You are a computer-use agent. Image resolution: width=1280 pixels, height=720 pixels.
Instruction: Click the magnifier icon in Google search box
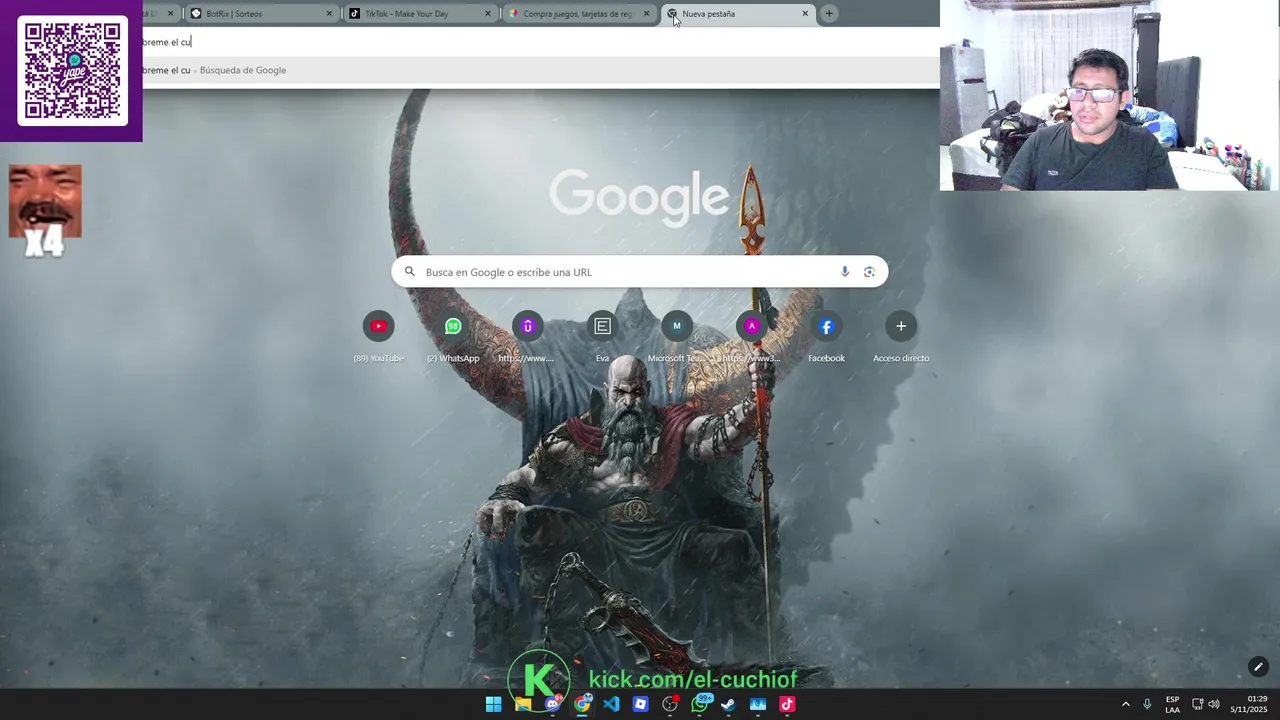tap(409, 272)
